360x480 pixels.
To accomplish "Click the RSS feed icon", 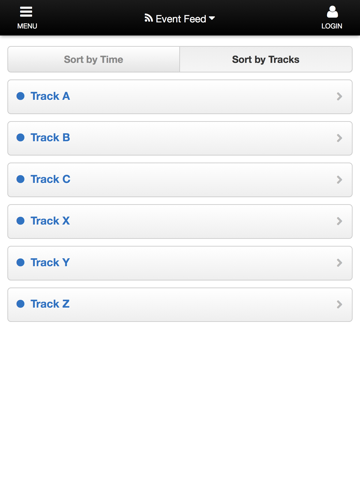I will click(148, 18).
